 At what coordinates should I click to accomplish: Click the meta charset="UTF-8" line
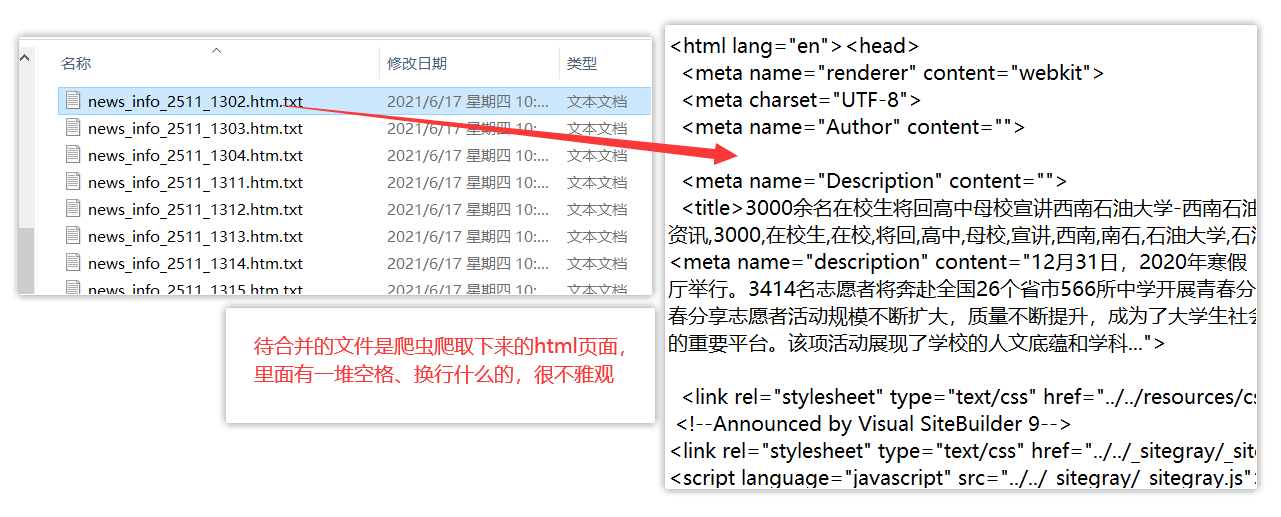click(801, 100)
